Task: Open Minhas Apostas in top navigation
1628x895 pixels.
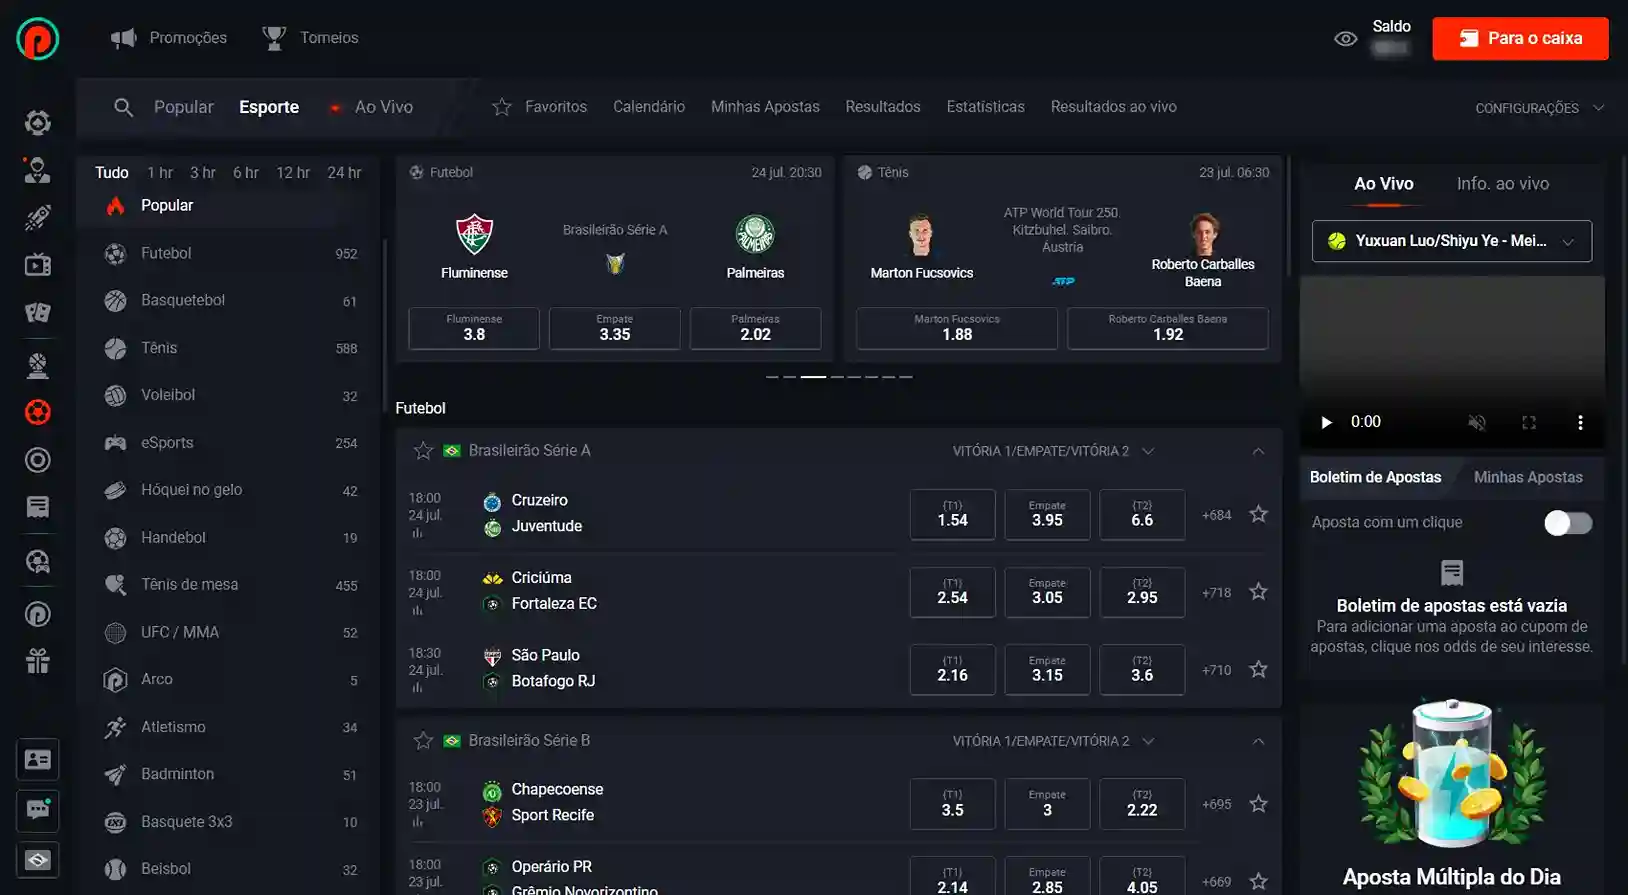Action: 765,107
